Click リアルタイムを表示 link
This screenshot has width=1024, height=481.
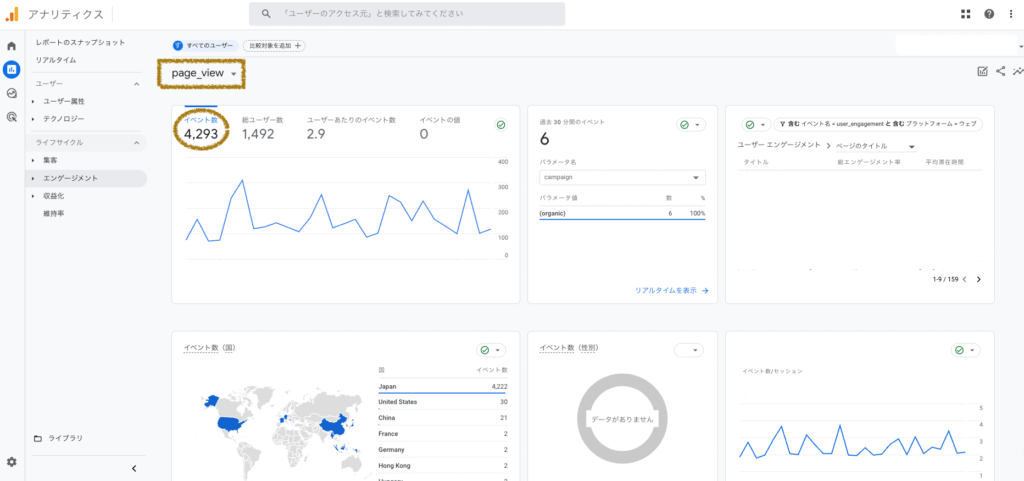pyautogui.click(x=671, y=290)
